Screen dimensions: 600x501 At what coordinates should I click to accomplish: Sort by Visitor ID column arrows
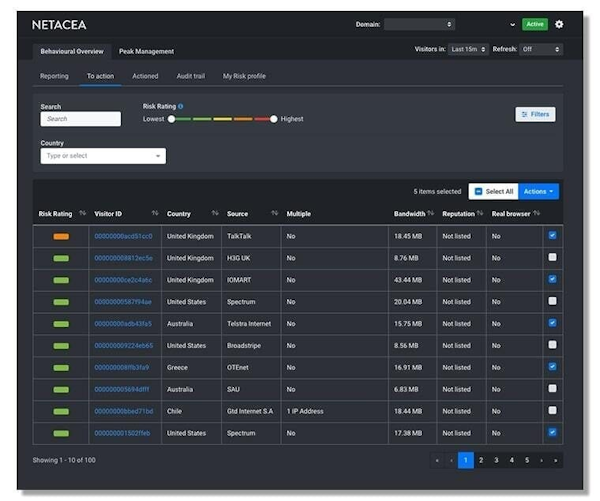point(155,213)
